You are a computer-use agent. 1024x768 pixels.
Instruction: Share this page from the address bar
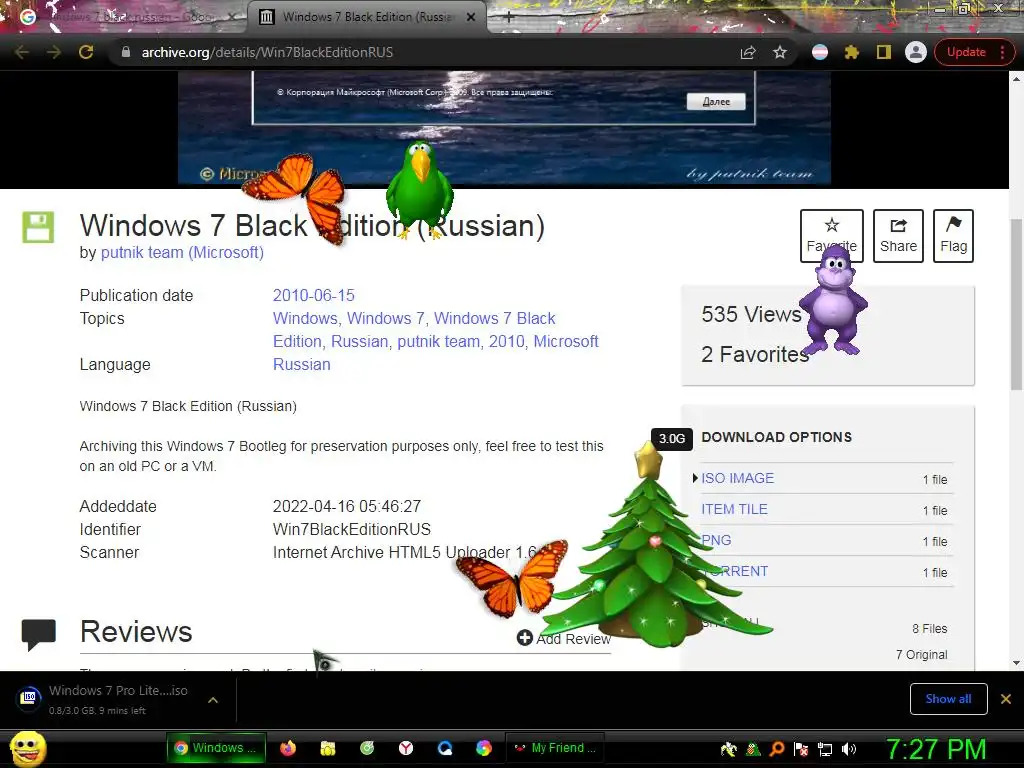[x=748, y=52]
